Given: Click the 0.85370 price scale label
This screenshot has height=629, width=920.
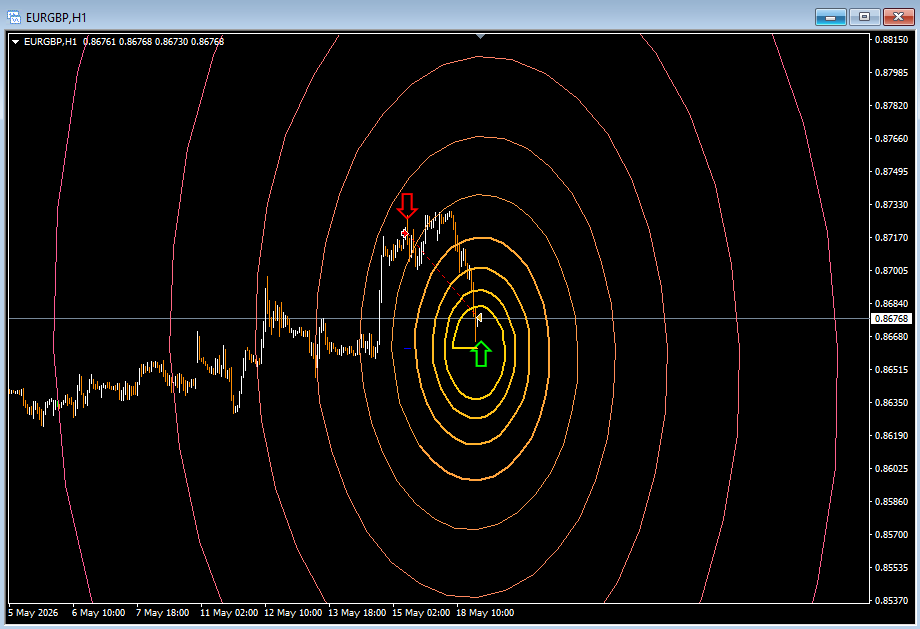Looking at the screenshot, I should tap(891, 601).
